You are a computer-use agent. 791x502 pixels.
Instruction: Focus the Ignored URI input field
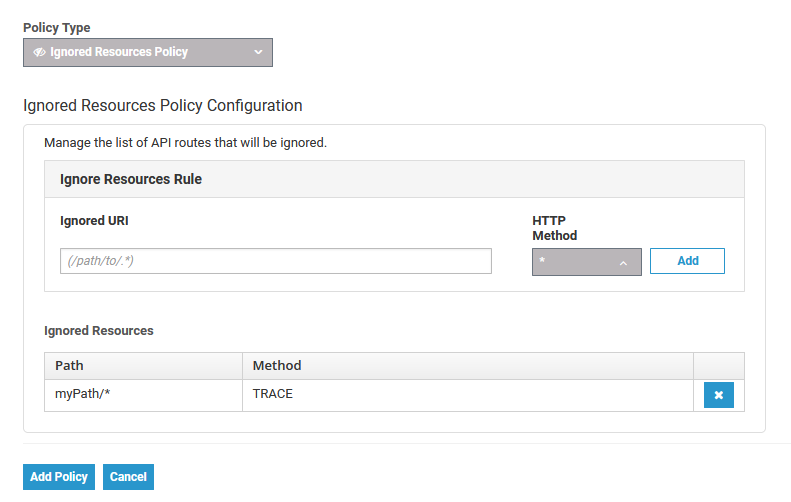point(275,261)
